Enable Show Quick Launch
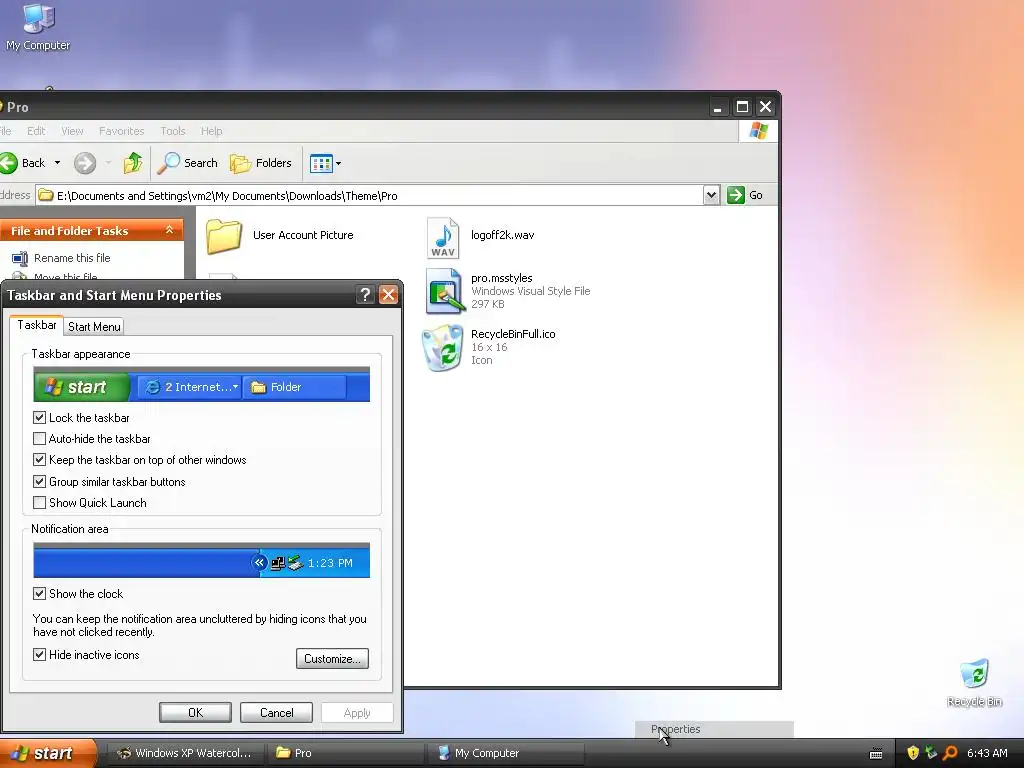 tap(39, 503)
